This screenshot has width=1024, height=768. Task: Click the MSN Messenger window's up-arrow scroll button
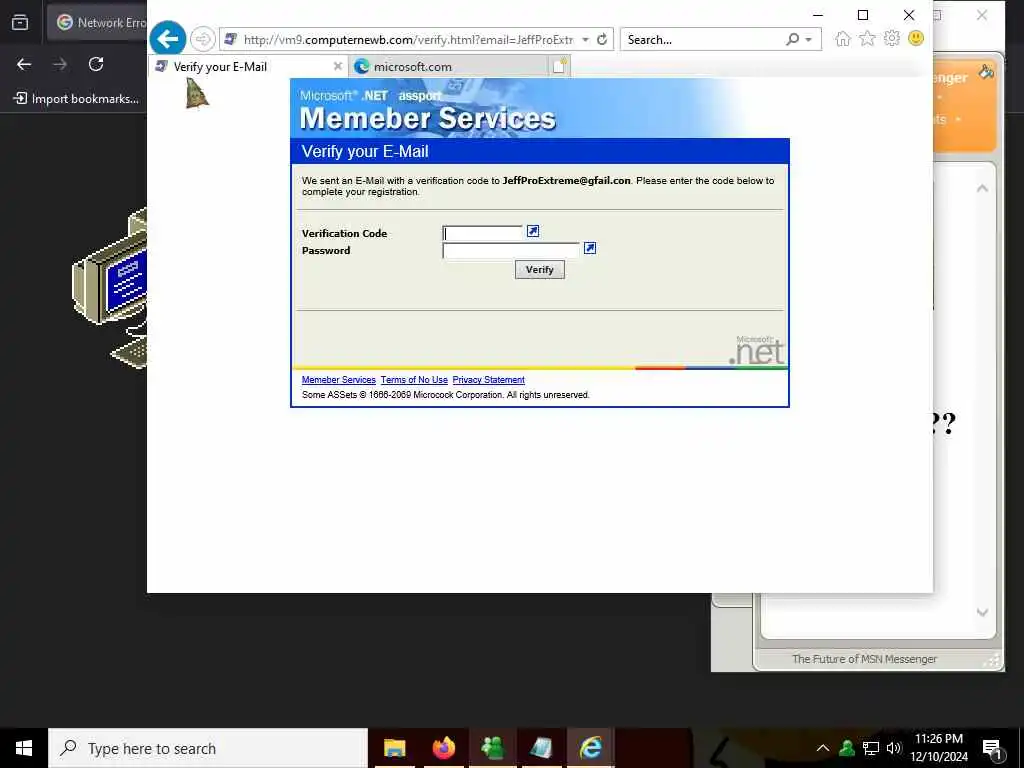click(x=982, y=189)
